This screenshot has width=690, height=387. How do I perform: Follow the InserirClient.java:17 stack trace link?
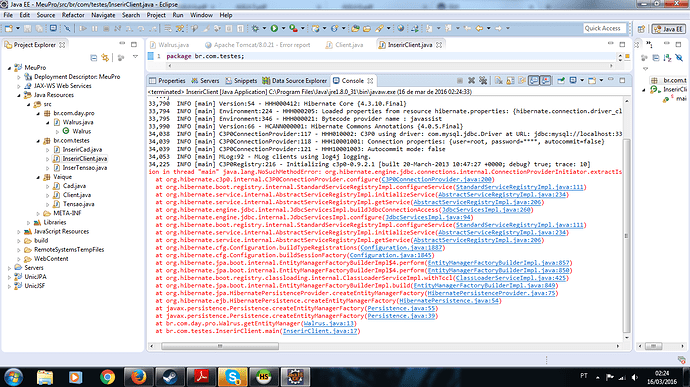320,331
